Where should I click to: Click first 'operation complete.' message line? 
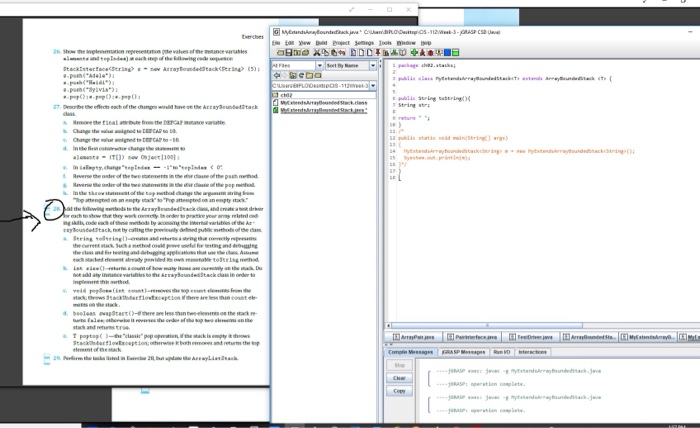tap(480, 384)
